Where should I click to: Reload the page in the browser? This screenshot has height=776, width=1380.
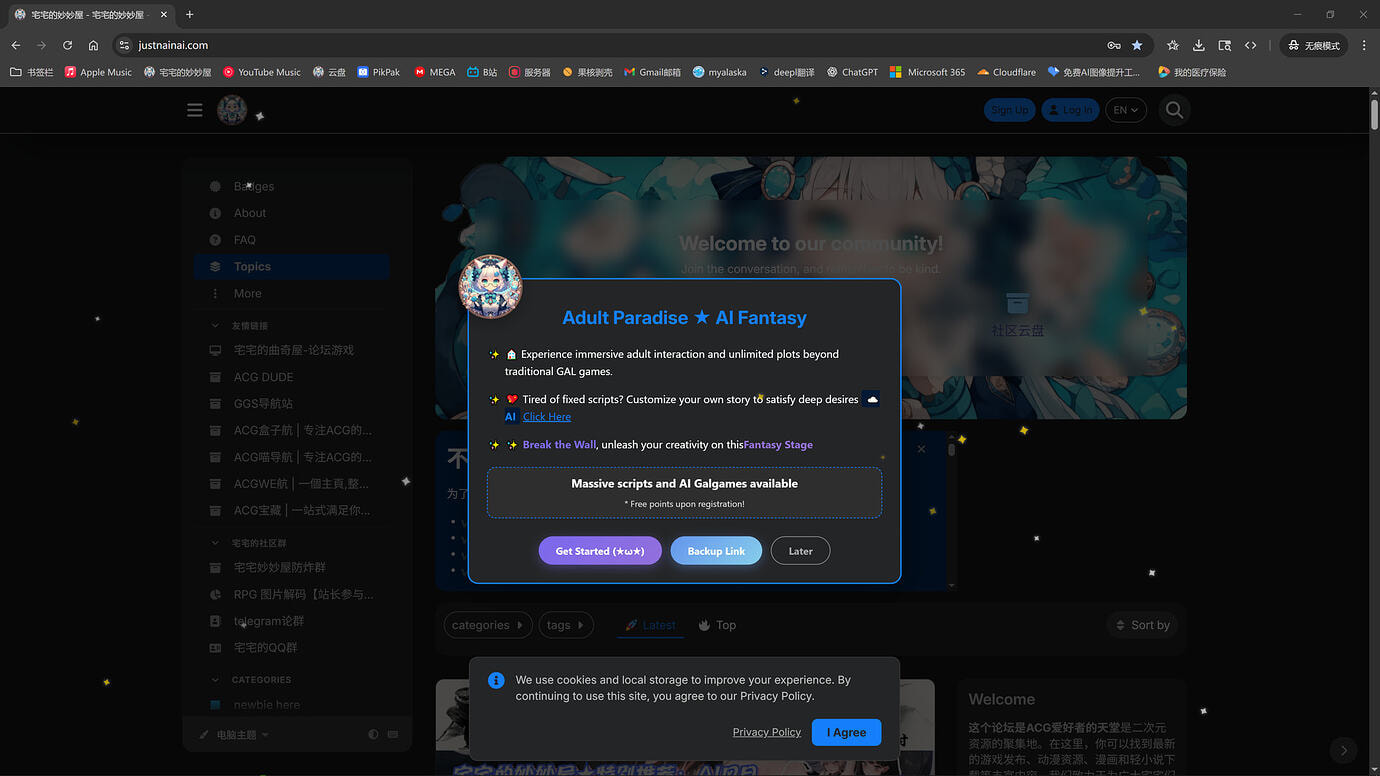pos(67,45)
